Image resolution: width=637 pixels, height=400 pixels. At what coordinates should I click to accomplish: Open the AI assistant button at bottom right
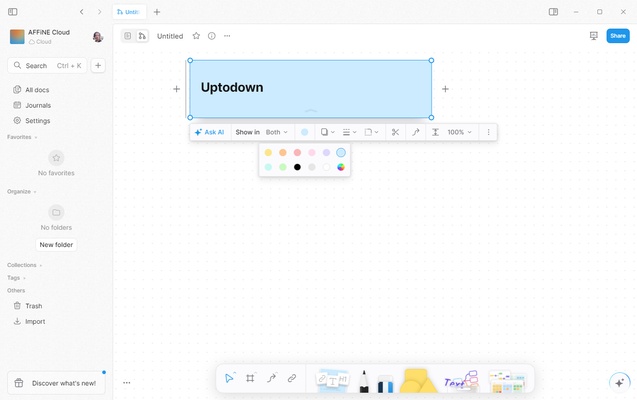click(620, 383)
